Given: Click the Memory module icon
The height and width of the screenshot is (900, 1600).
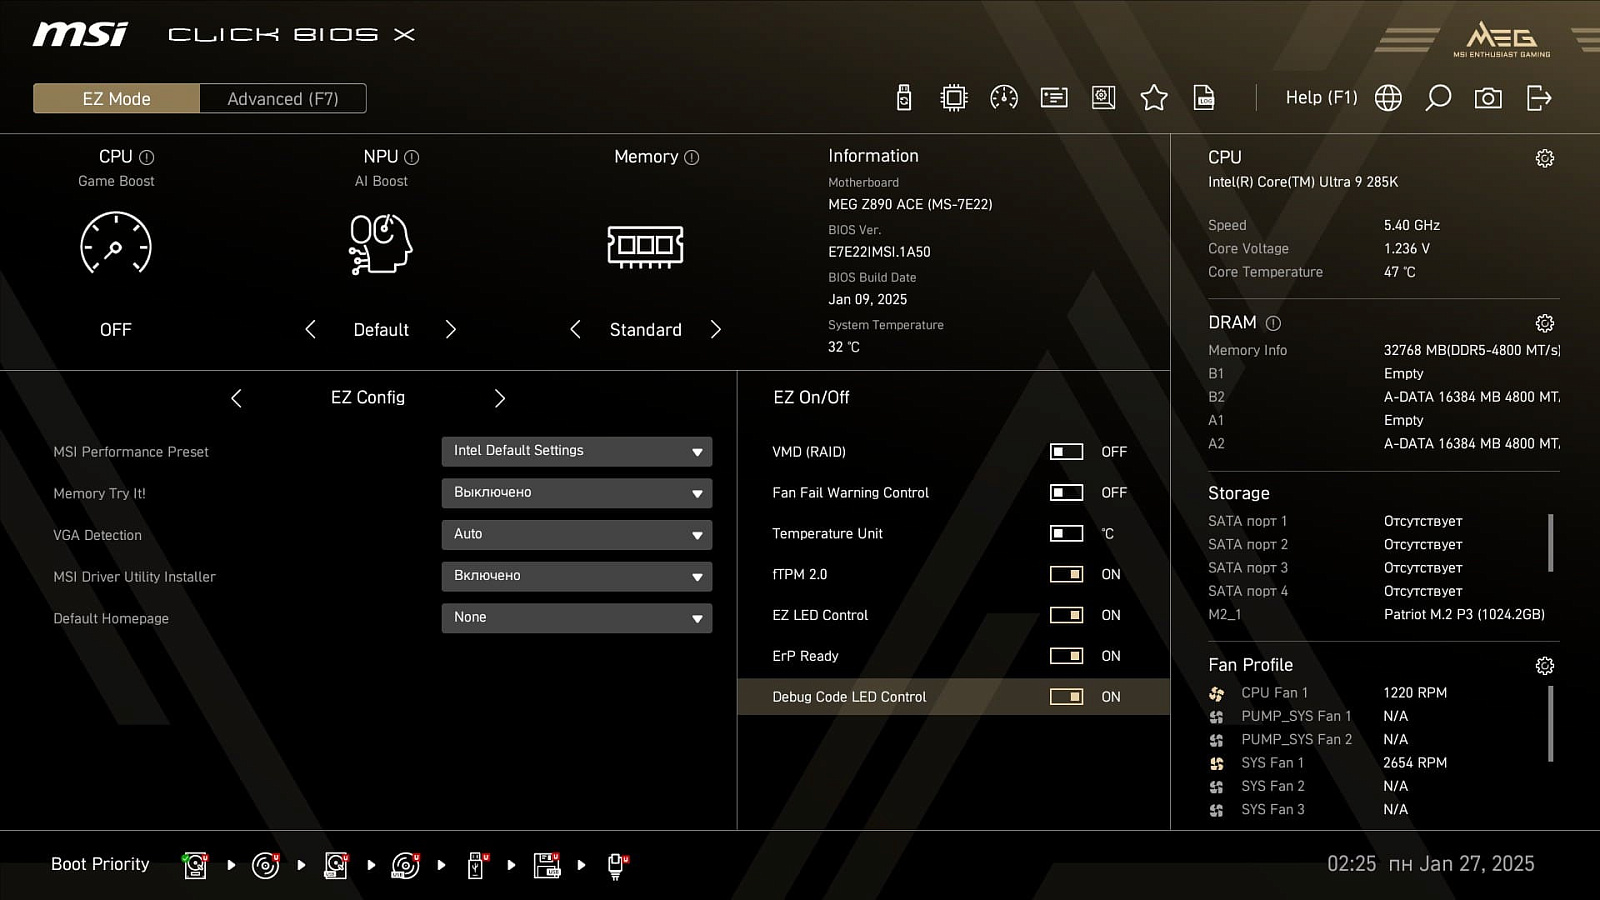Looking at the screenshot, I should (x=645, y=246).
